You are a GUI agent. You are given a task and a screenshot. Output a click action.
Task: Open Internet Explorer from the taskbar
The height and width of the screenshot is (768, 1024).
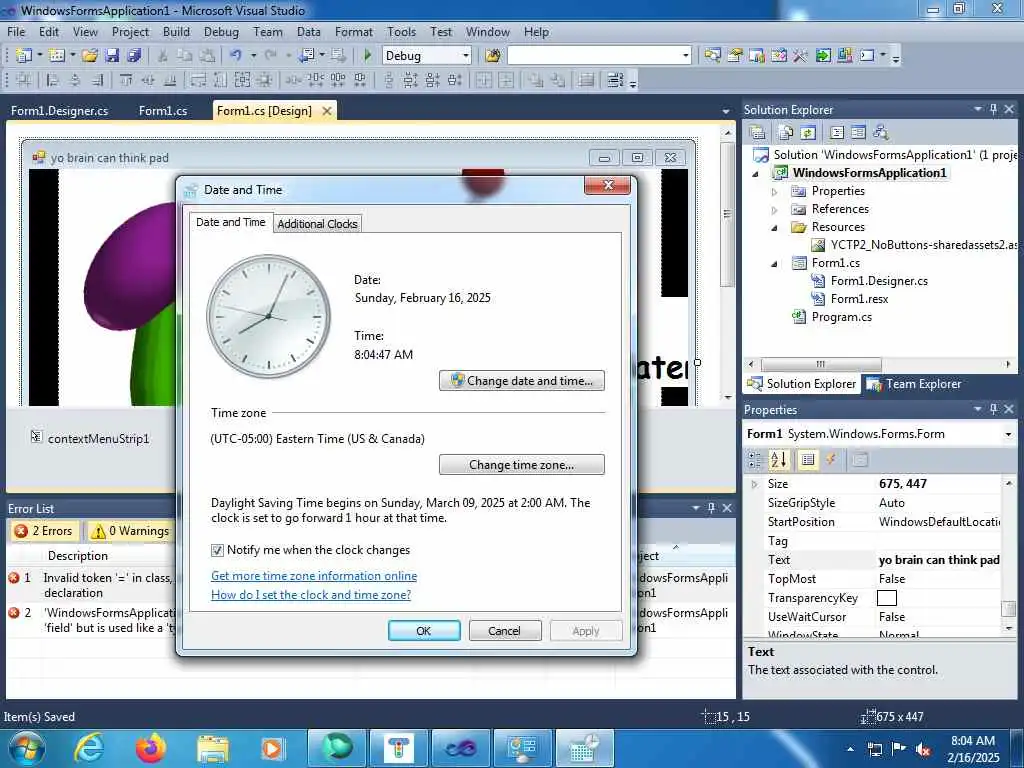coord(88,748)
